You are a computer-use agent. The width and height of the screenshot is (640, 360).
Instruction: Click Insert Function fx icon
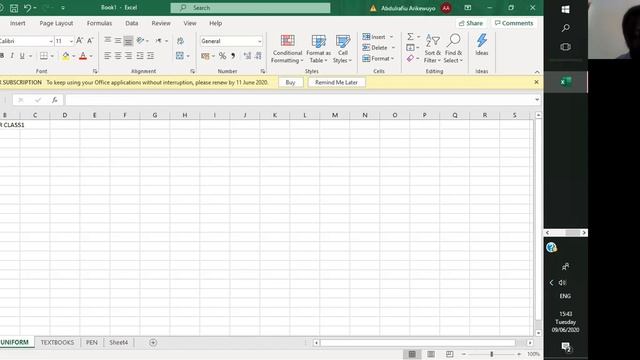[x=54, y=100]
